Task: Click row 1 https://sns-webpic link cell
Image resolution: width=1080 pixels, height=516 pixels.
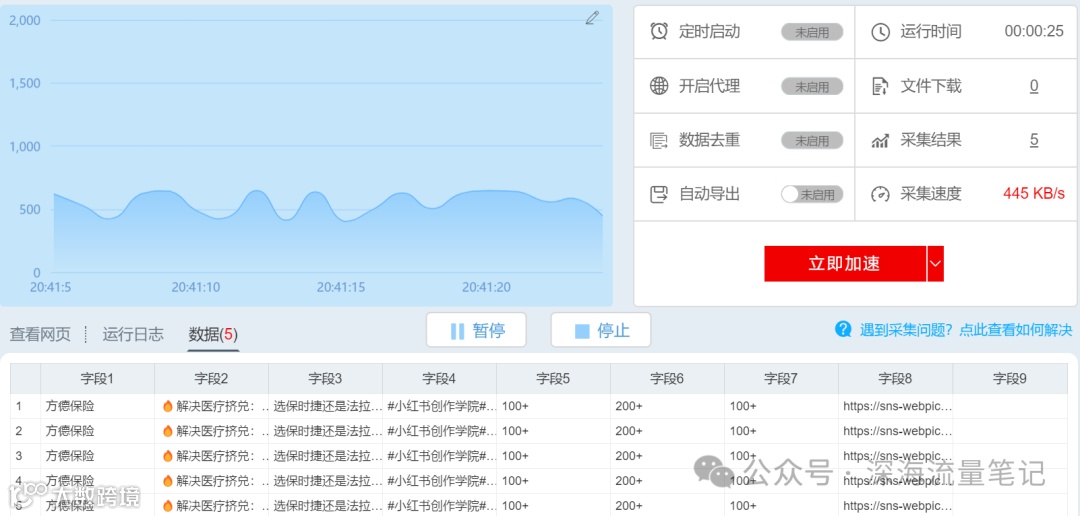Action: point(895,406)
